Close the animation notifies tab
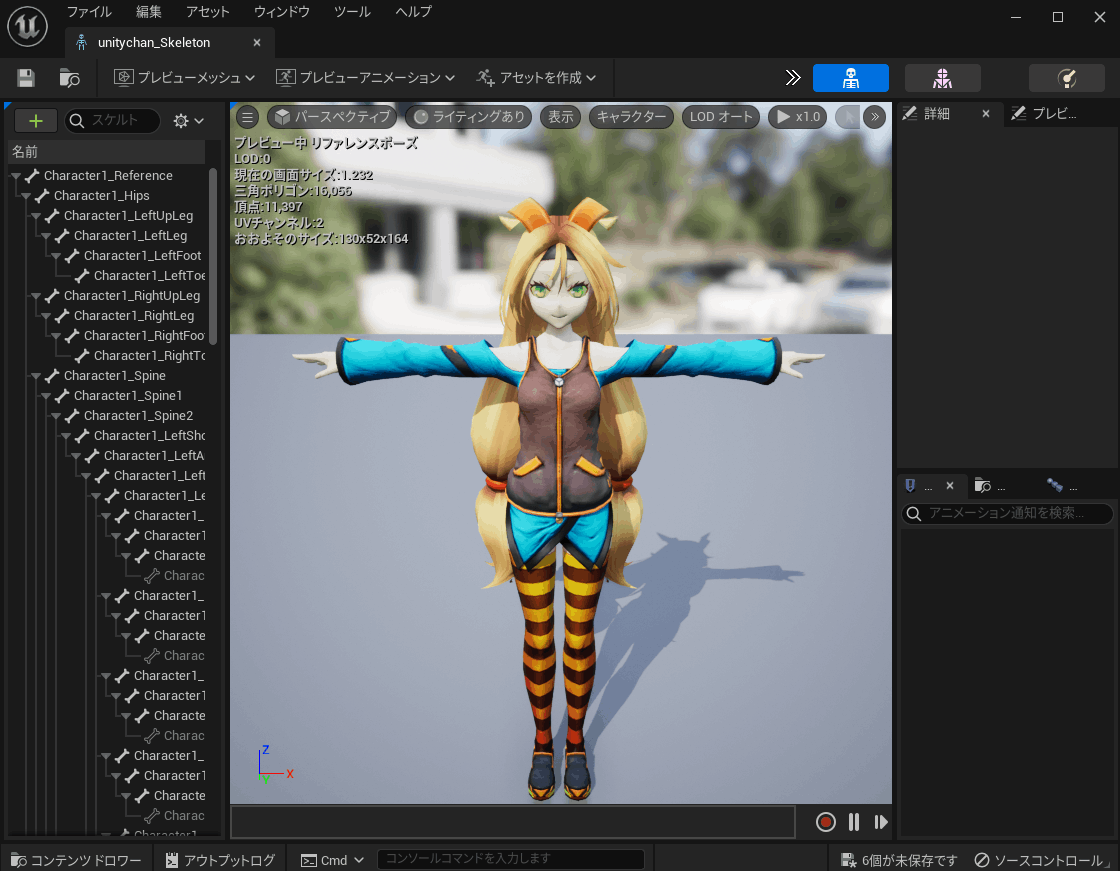Image resolution: width=1120 pixels, height=871 pixels. point(950,486)
